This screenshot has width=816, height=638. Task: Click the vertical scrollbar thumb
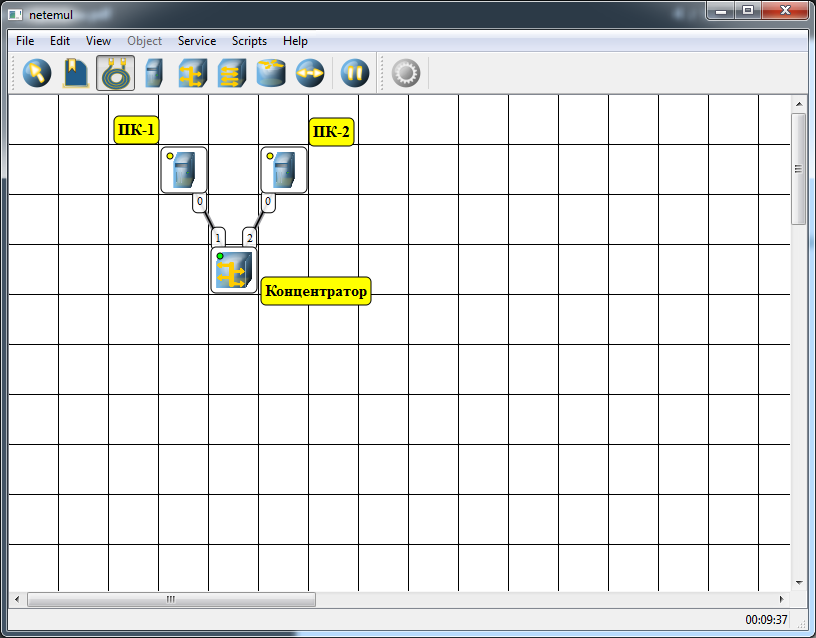click(x=798, y=169)
